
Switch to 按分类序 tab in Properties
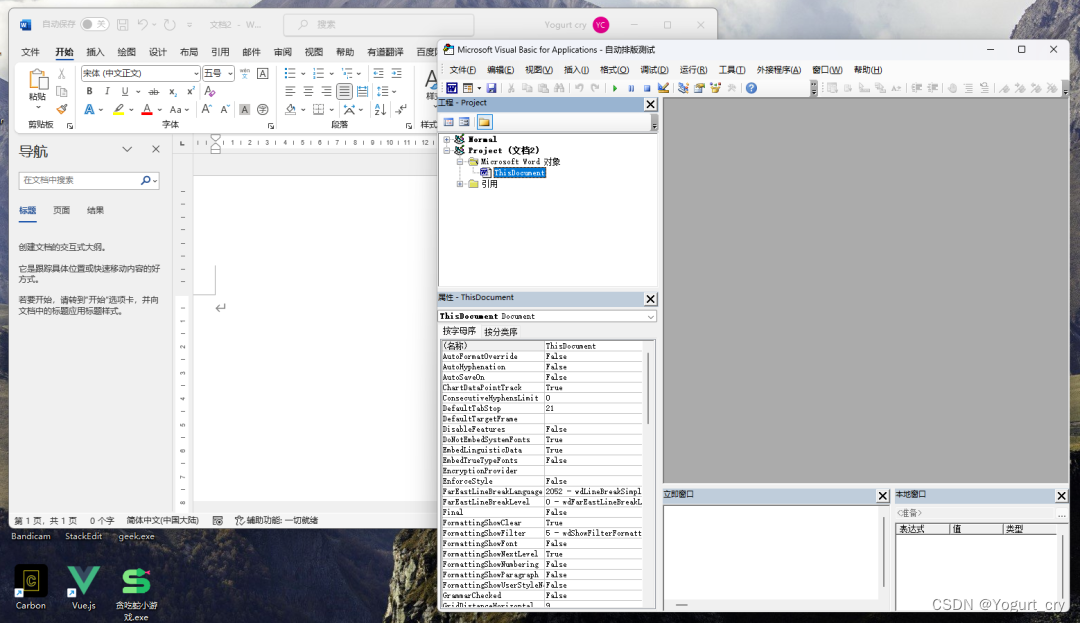click(501, 332)
